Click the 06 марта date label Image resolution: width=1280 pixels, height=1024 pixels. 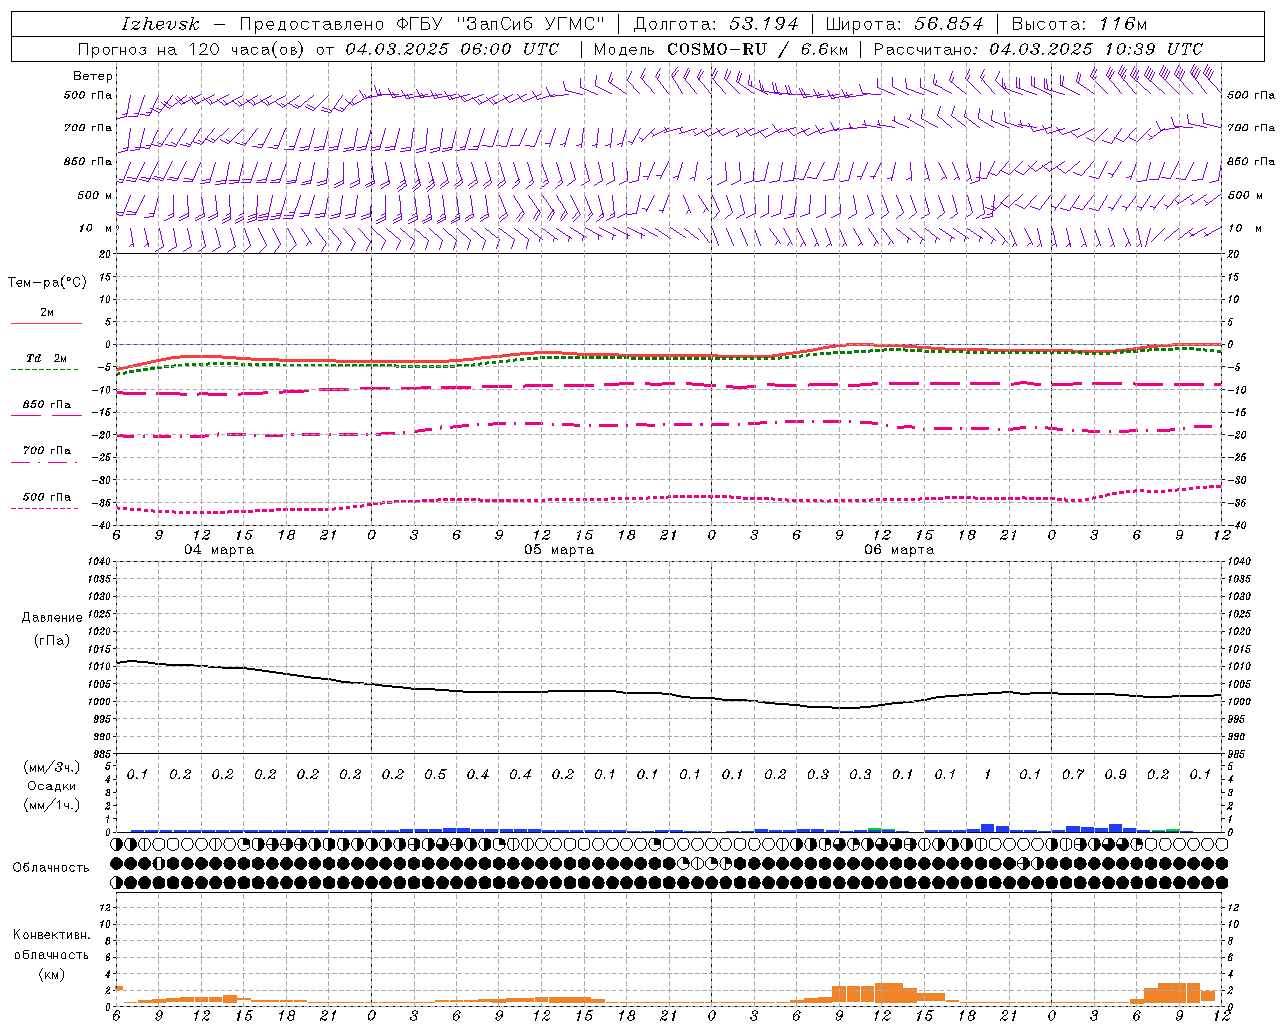[x=899, y=550]
